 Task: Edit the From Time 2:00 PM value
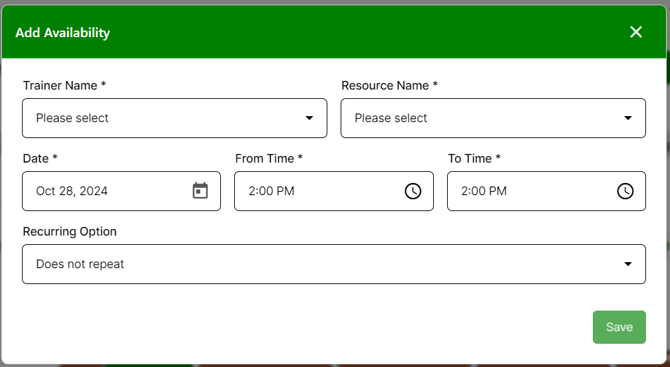(x=271, y=191)
